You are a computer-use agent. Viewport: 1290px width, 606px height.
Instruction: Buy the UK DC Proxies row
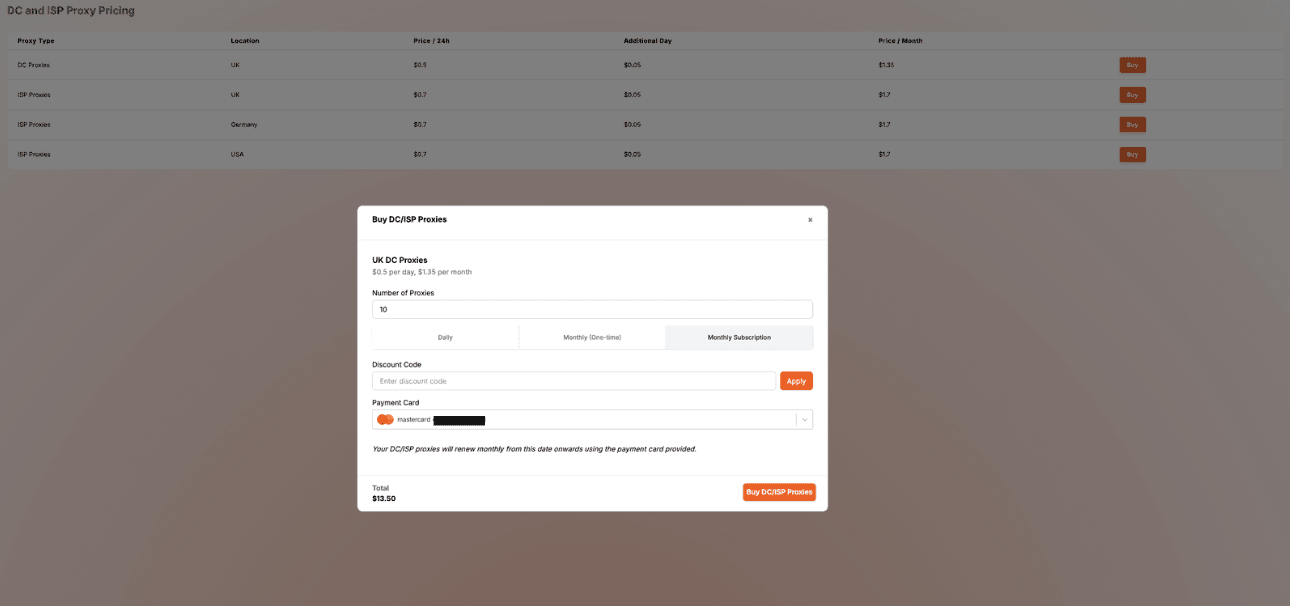(1132, 65)
